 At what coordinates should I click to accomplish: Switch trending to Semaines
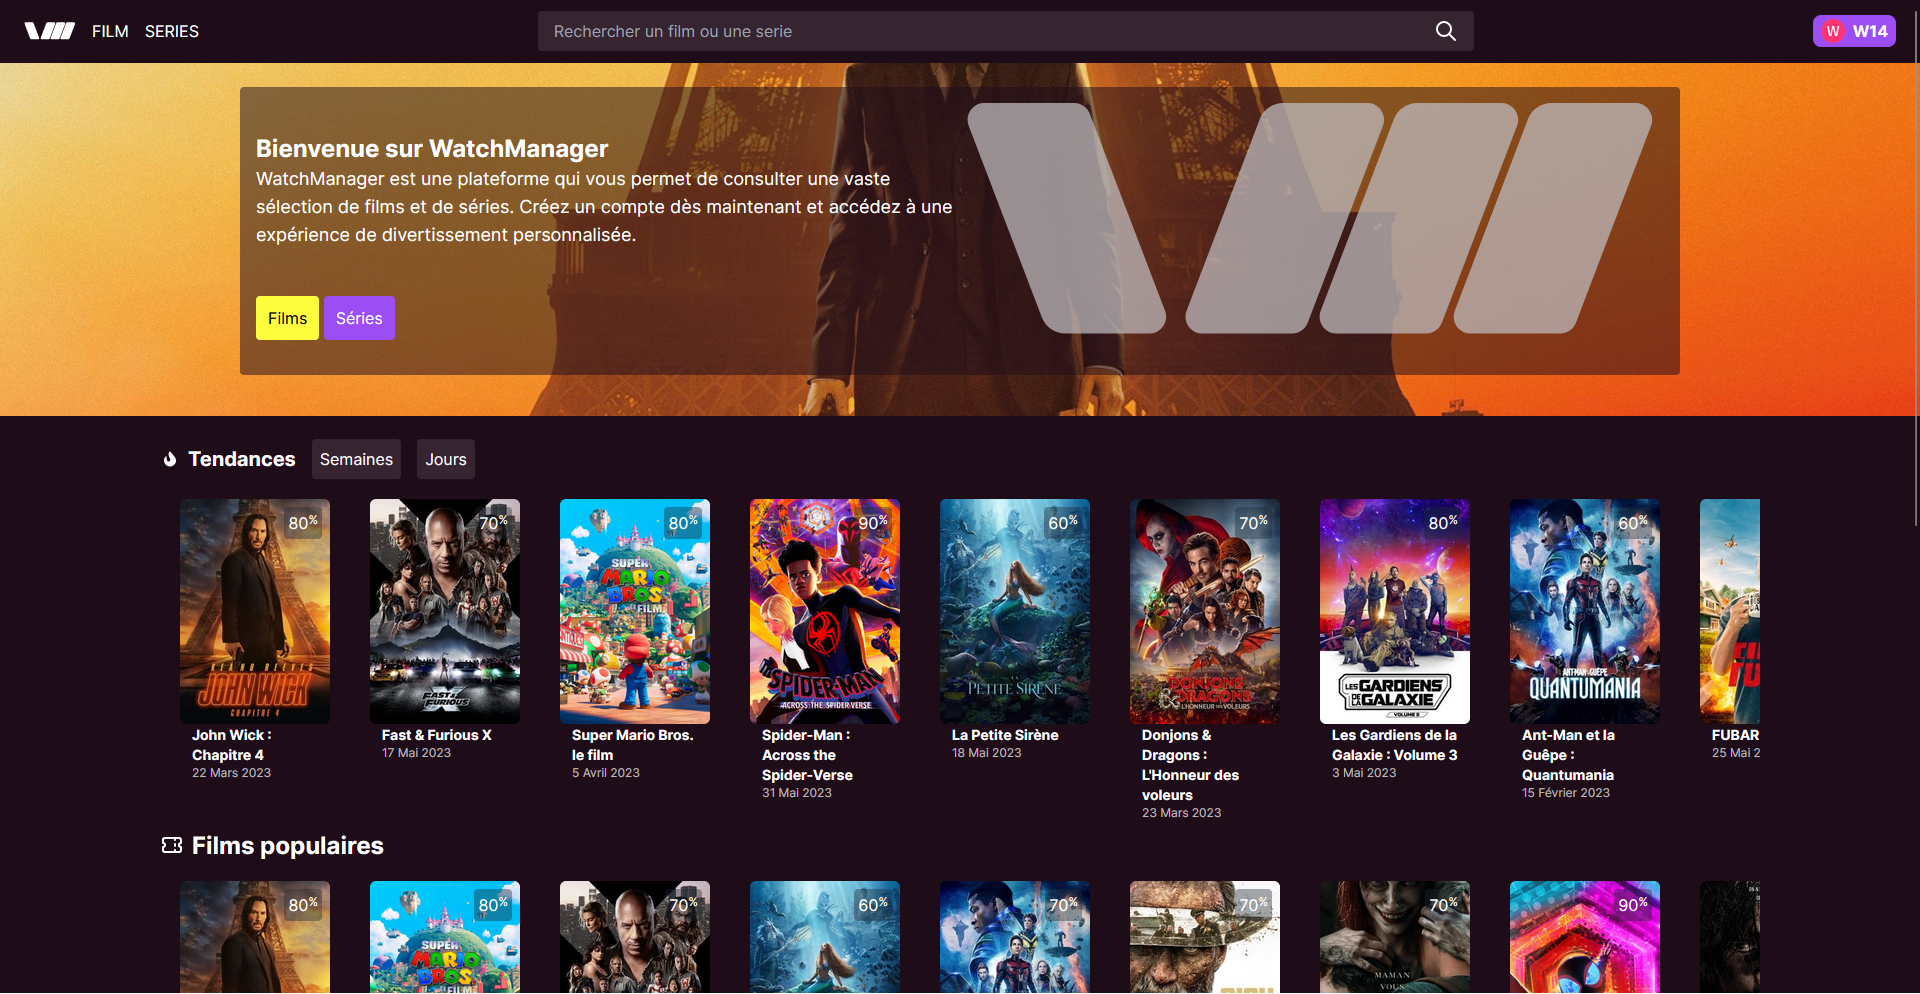(x=356, y=459)
